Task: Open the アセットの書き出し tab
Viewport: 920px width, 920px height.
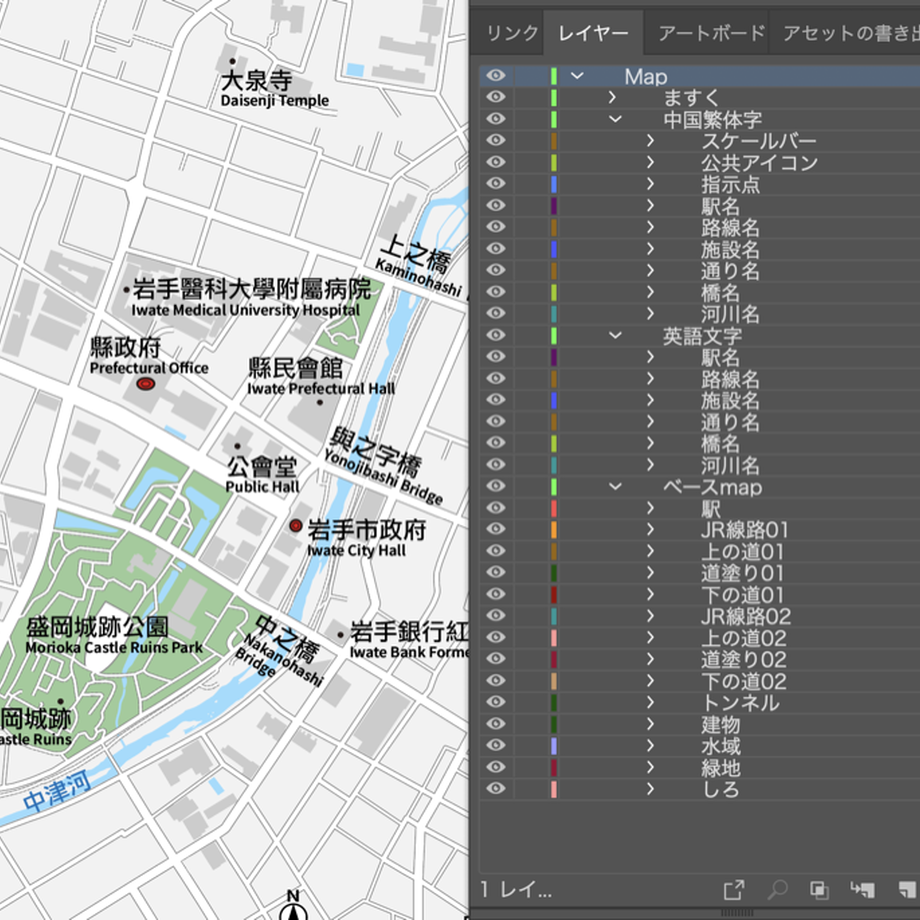Action: 851,33
